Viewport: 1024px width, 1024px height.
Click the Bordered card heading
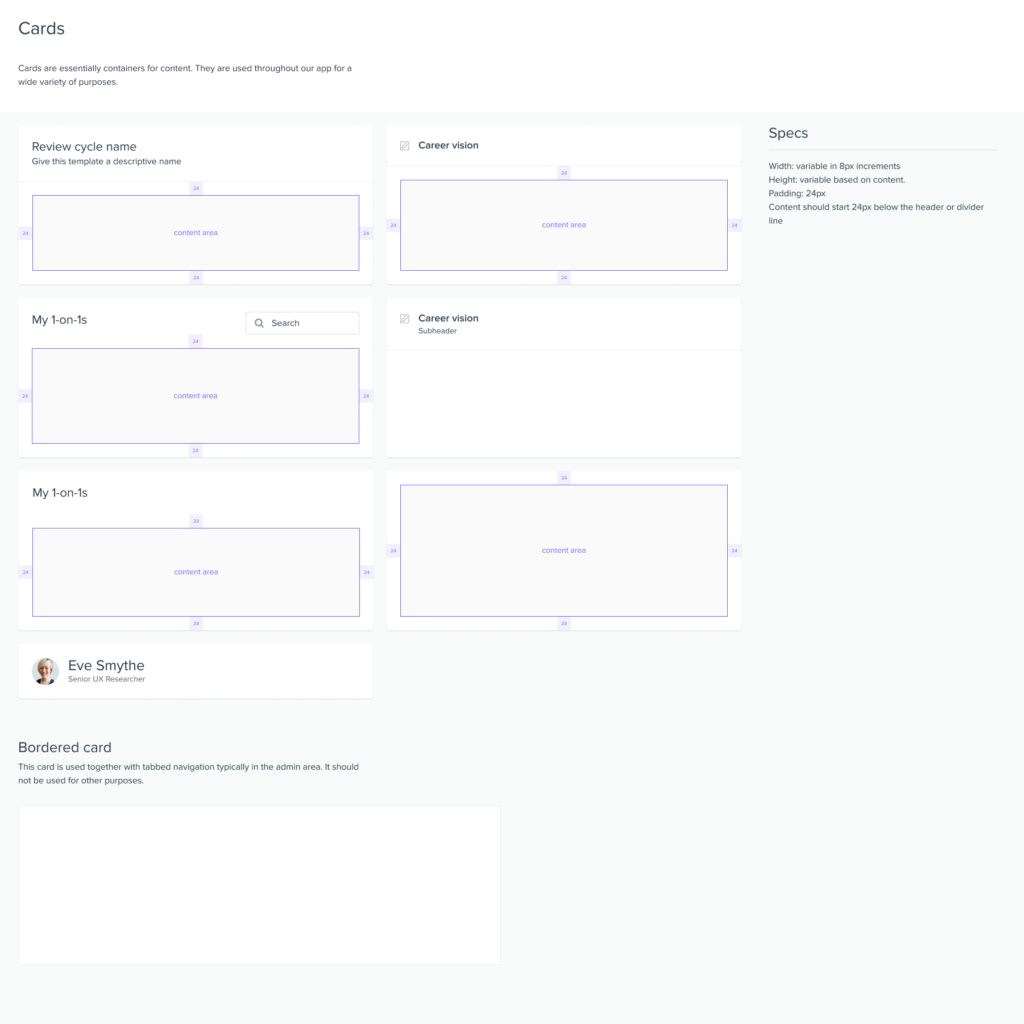tap(64, 747)
